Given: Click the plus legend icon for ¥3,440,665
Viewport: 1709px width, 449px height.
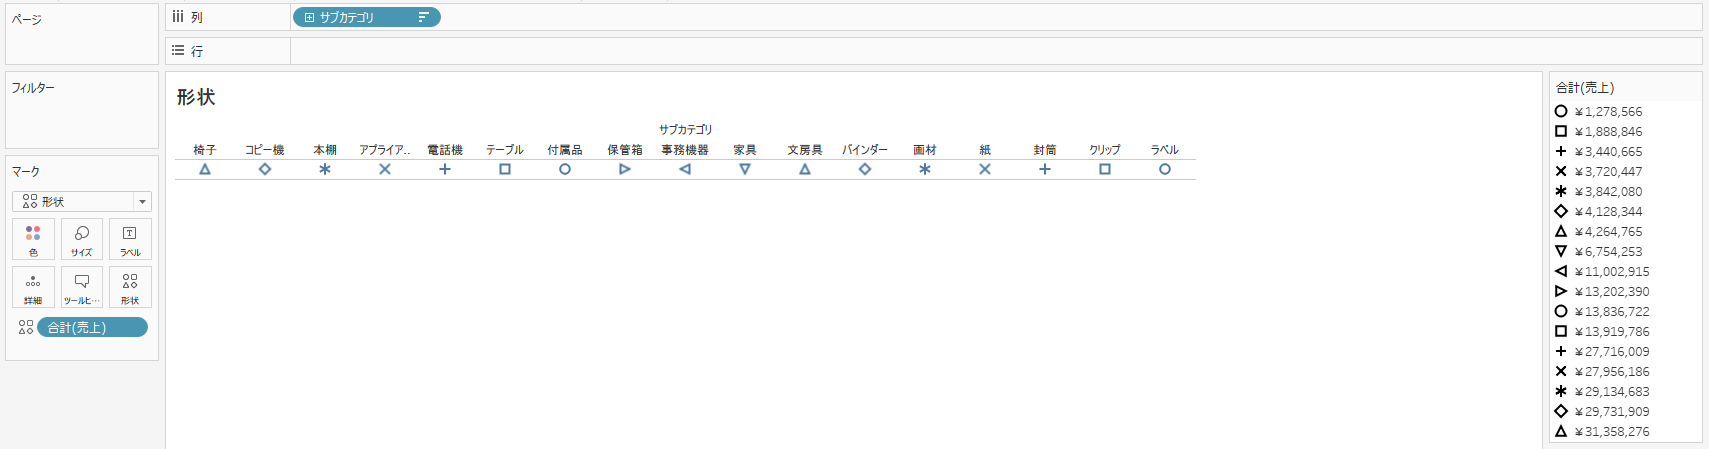Looking at the screenshot, I should [x=1561, y=151].
